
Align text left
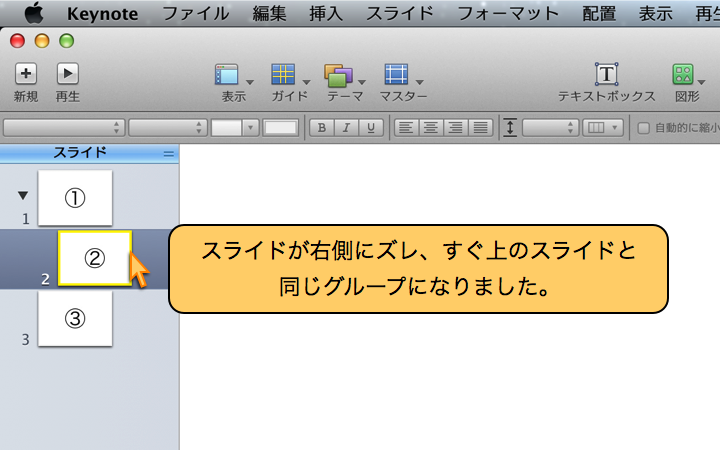tap(406, 128)
